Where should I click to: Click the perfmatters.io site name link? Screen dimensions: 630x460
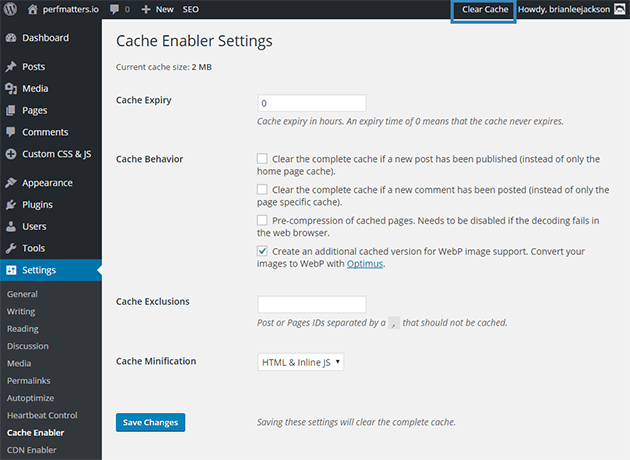click(71, 9)
